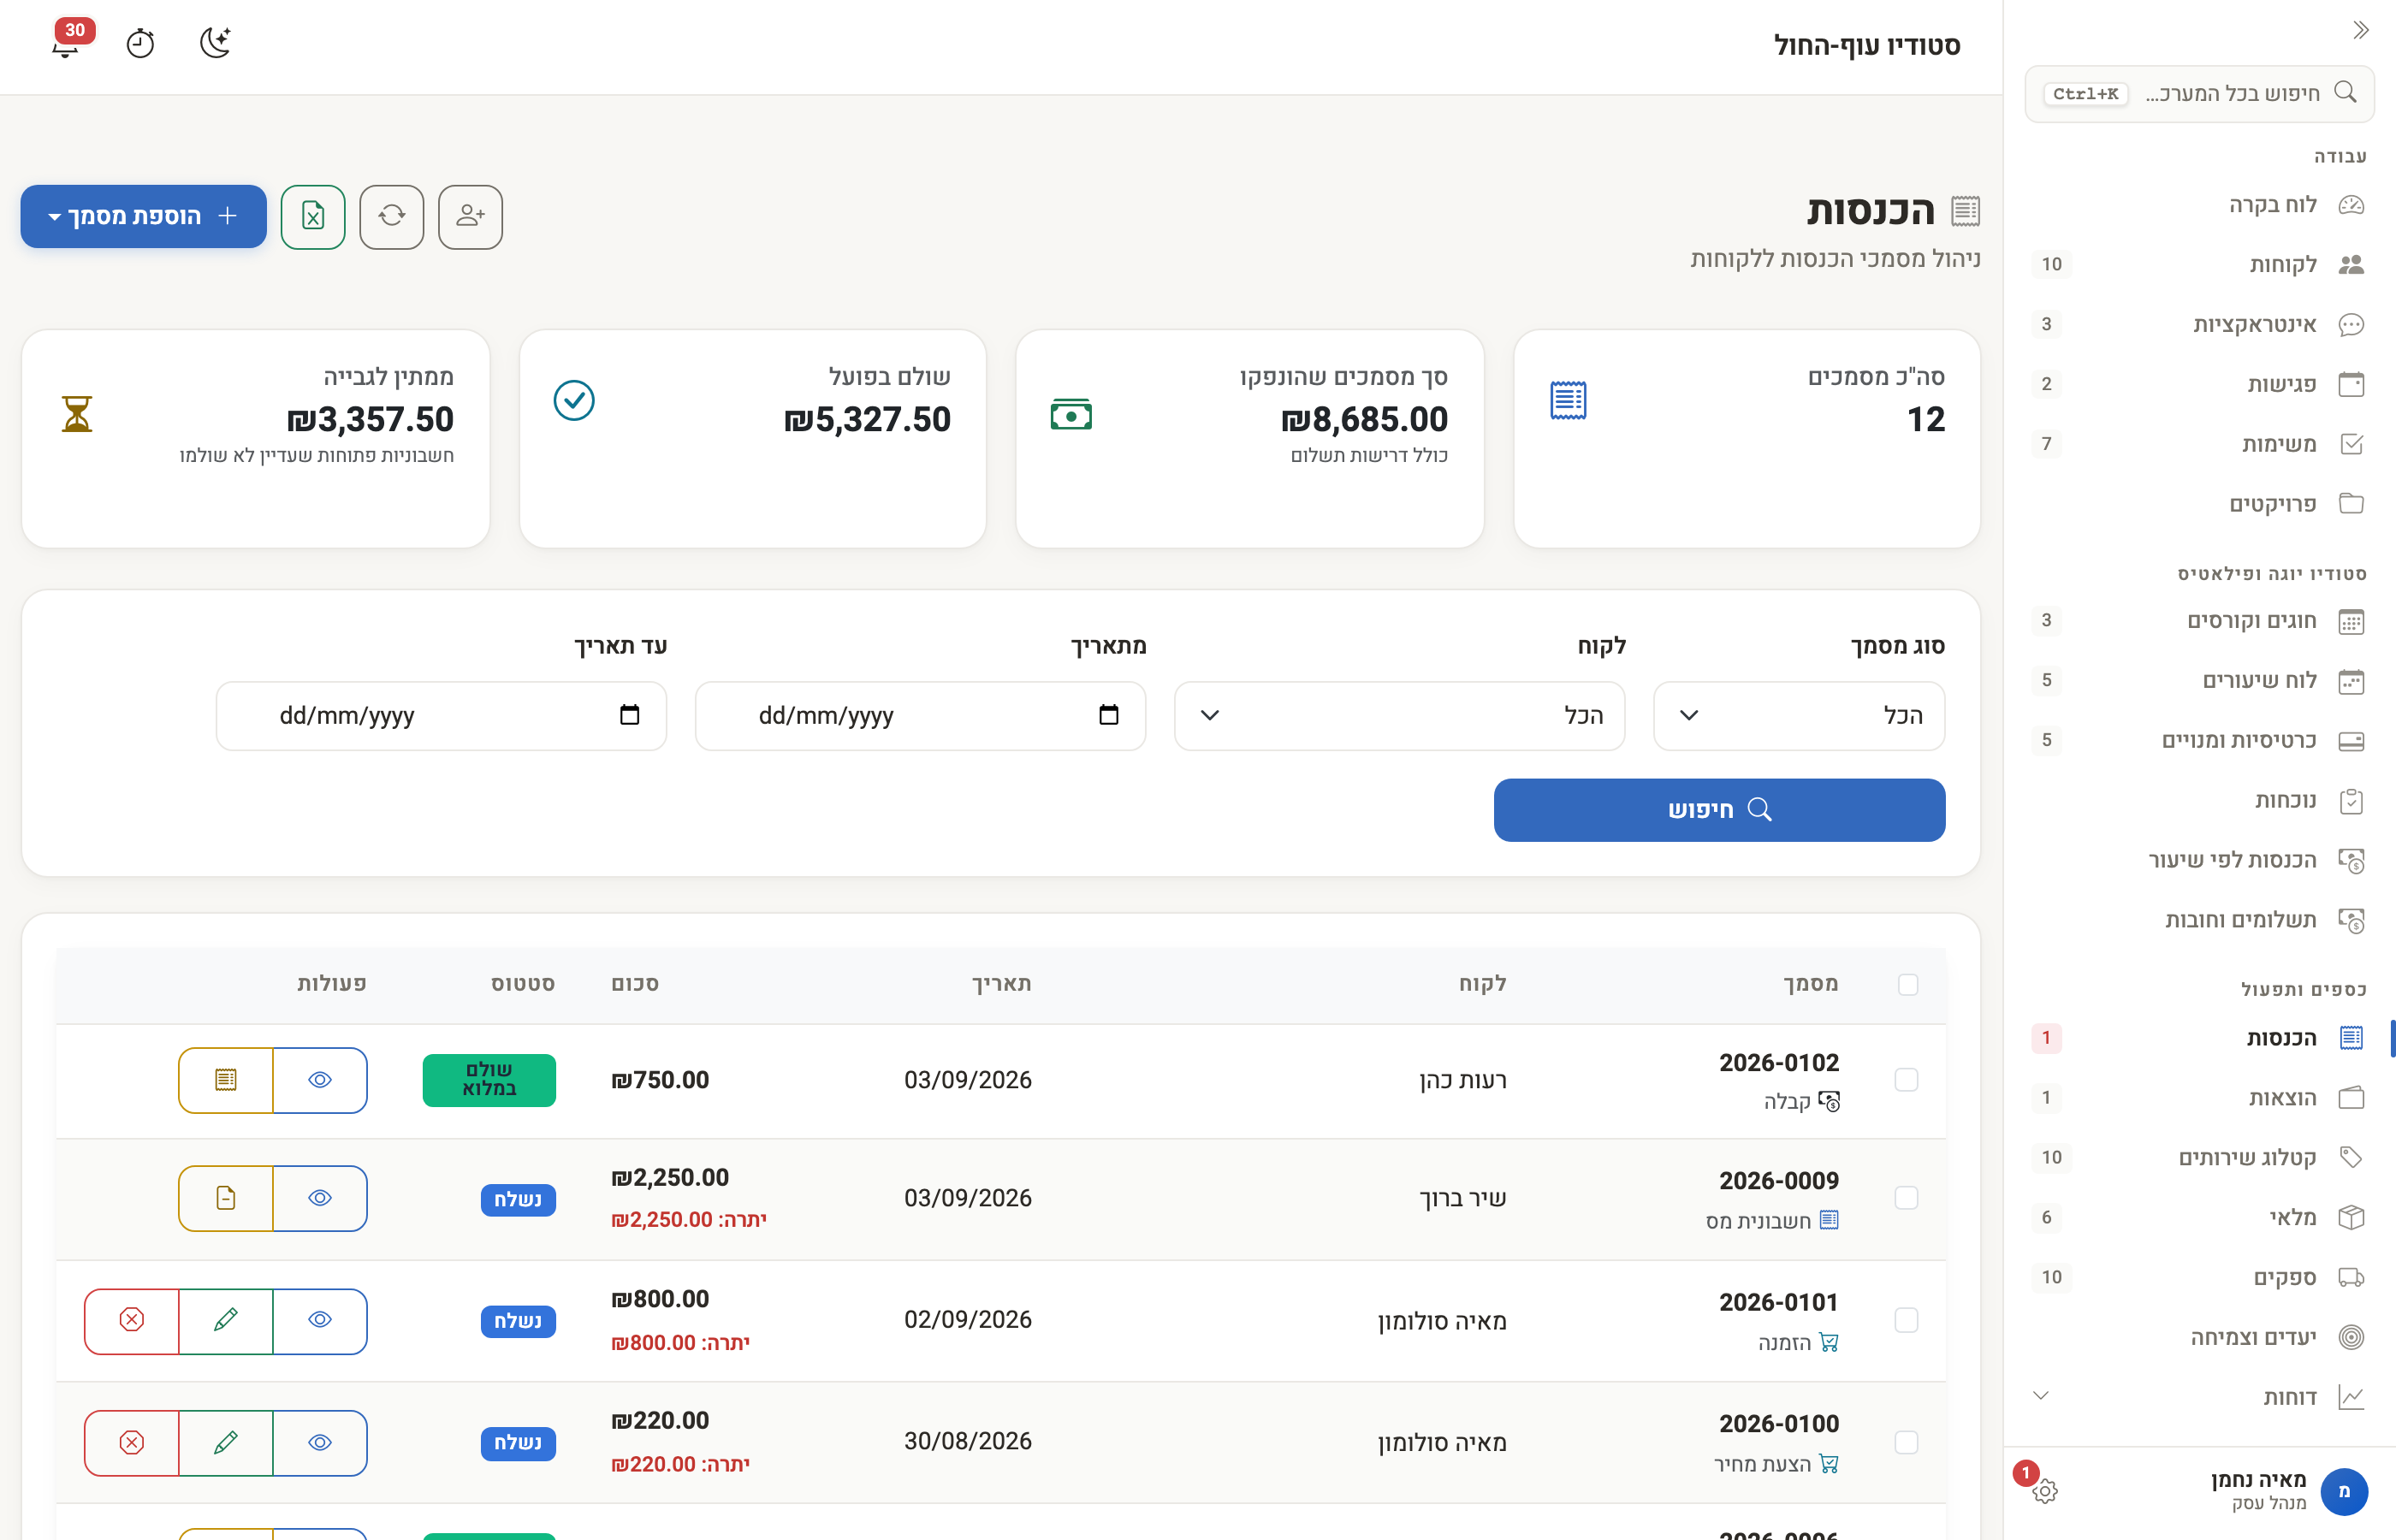Open settings gear near מאיה נחמן
Screen dimensions: 2396x1540
tap(2044, 1491)
